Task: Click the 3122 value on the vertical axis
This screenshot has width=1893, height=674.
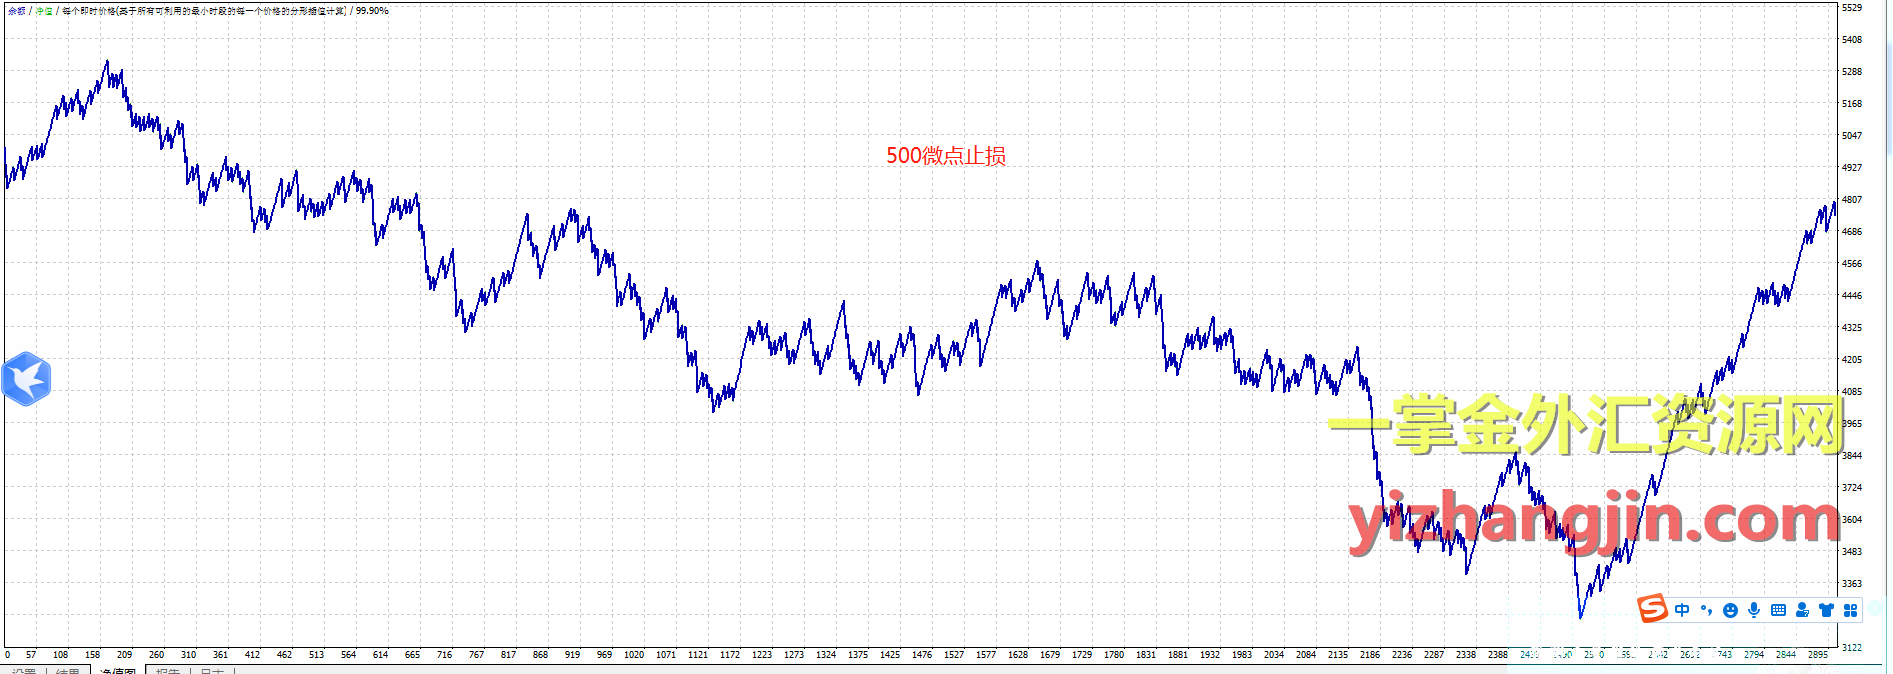Action: tap(1852, 648)
